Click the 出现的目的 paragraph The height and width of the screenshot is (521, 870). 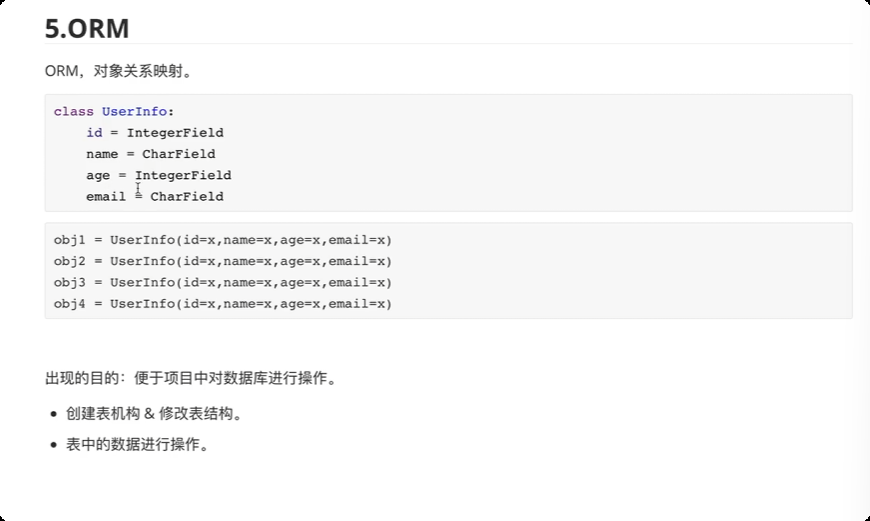(191, 378)
